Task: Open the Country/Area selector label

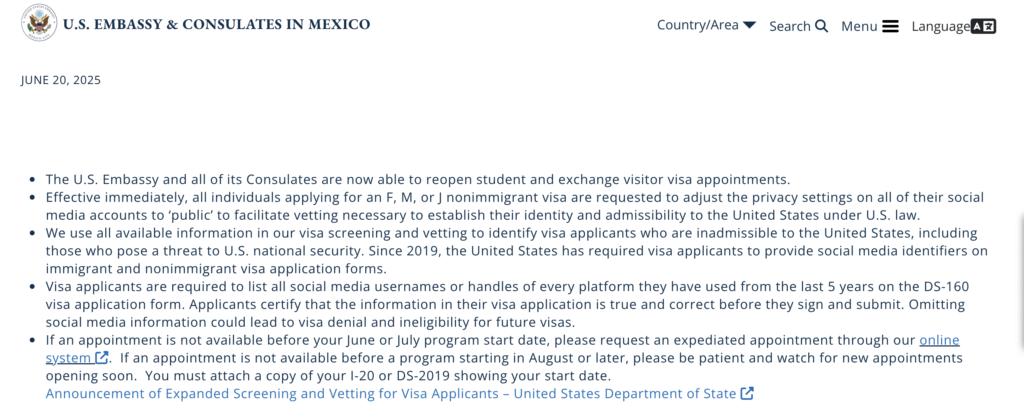Action: coord(697,25)
